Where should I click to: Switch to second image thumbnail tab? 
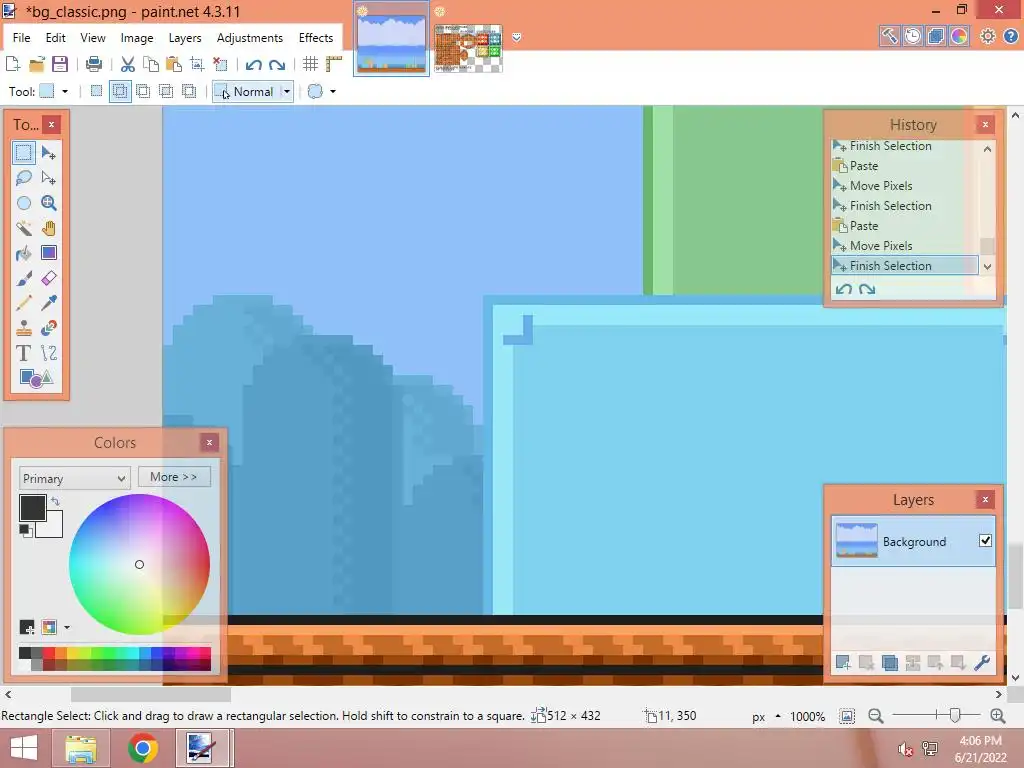coord(468,48)
